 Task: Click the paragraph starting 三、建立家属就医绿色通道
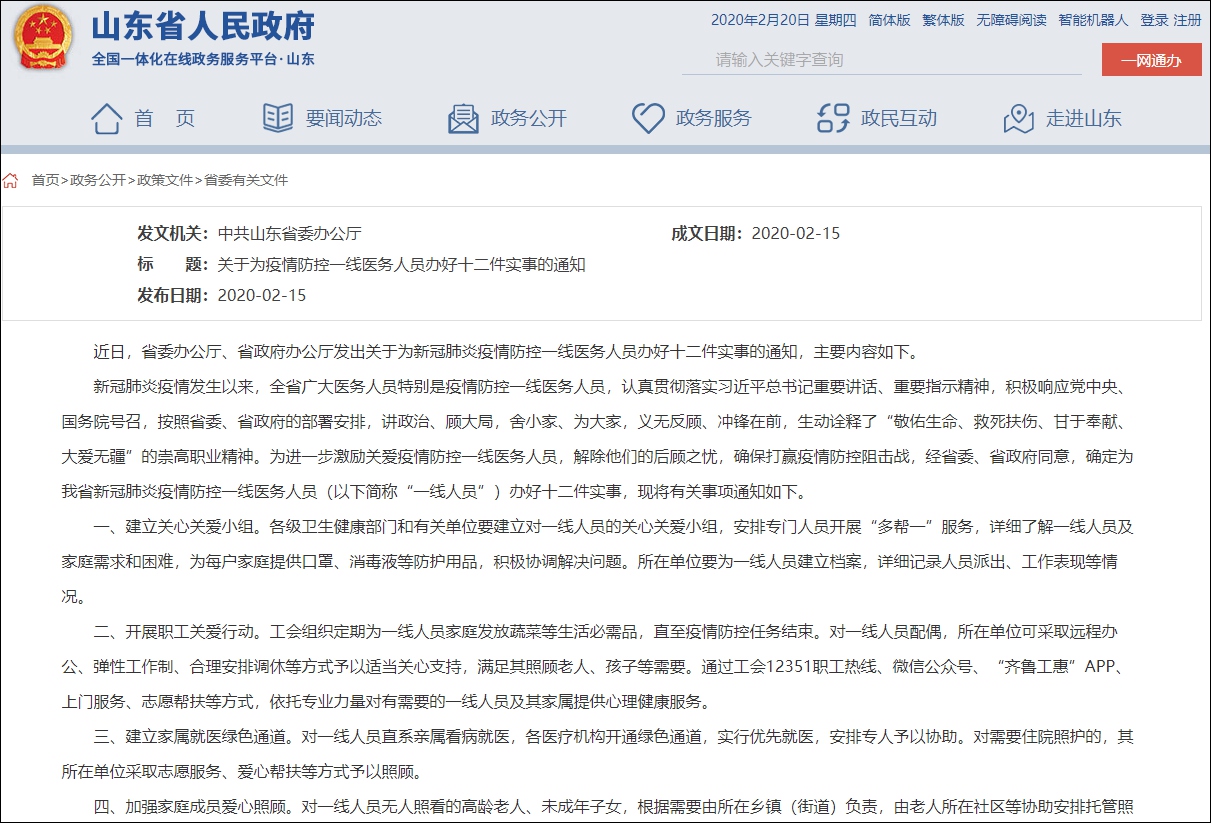tap(597, 754)
